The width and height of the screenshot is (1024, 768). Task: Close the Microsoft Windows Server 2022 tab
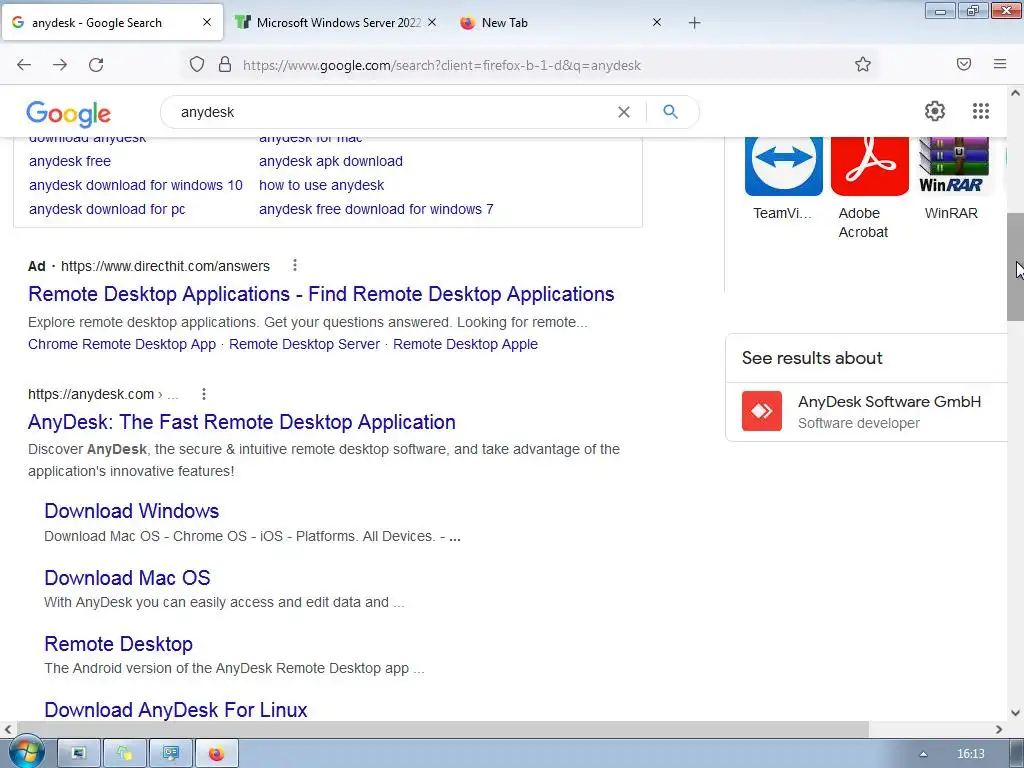pyautogui.click(x=432, y=22)
